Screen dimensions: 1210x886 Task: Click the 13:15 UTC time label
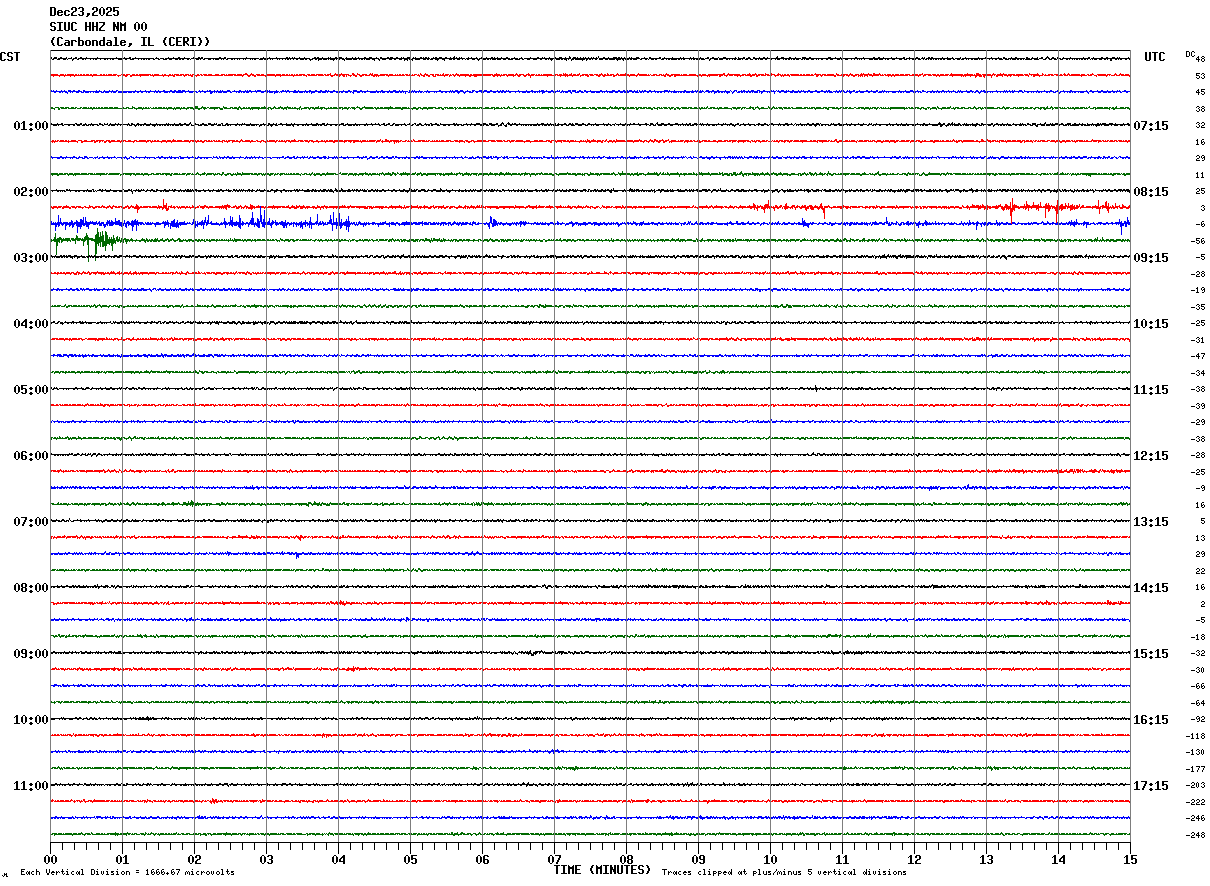1150,522
